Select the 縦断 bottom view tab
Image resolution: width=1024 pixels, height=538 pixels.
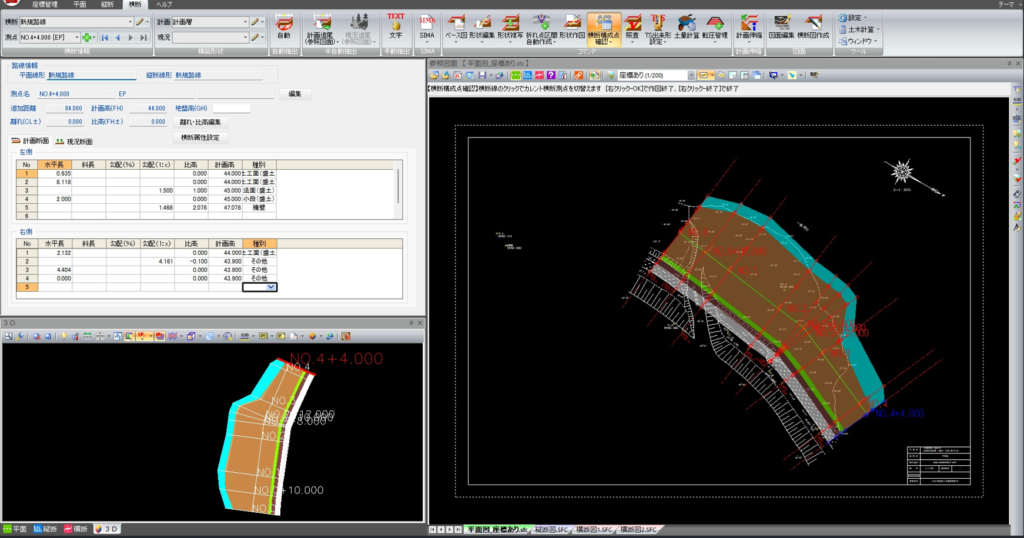pos(46,528)
